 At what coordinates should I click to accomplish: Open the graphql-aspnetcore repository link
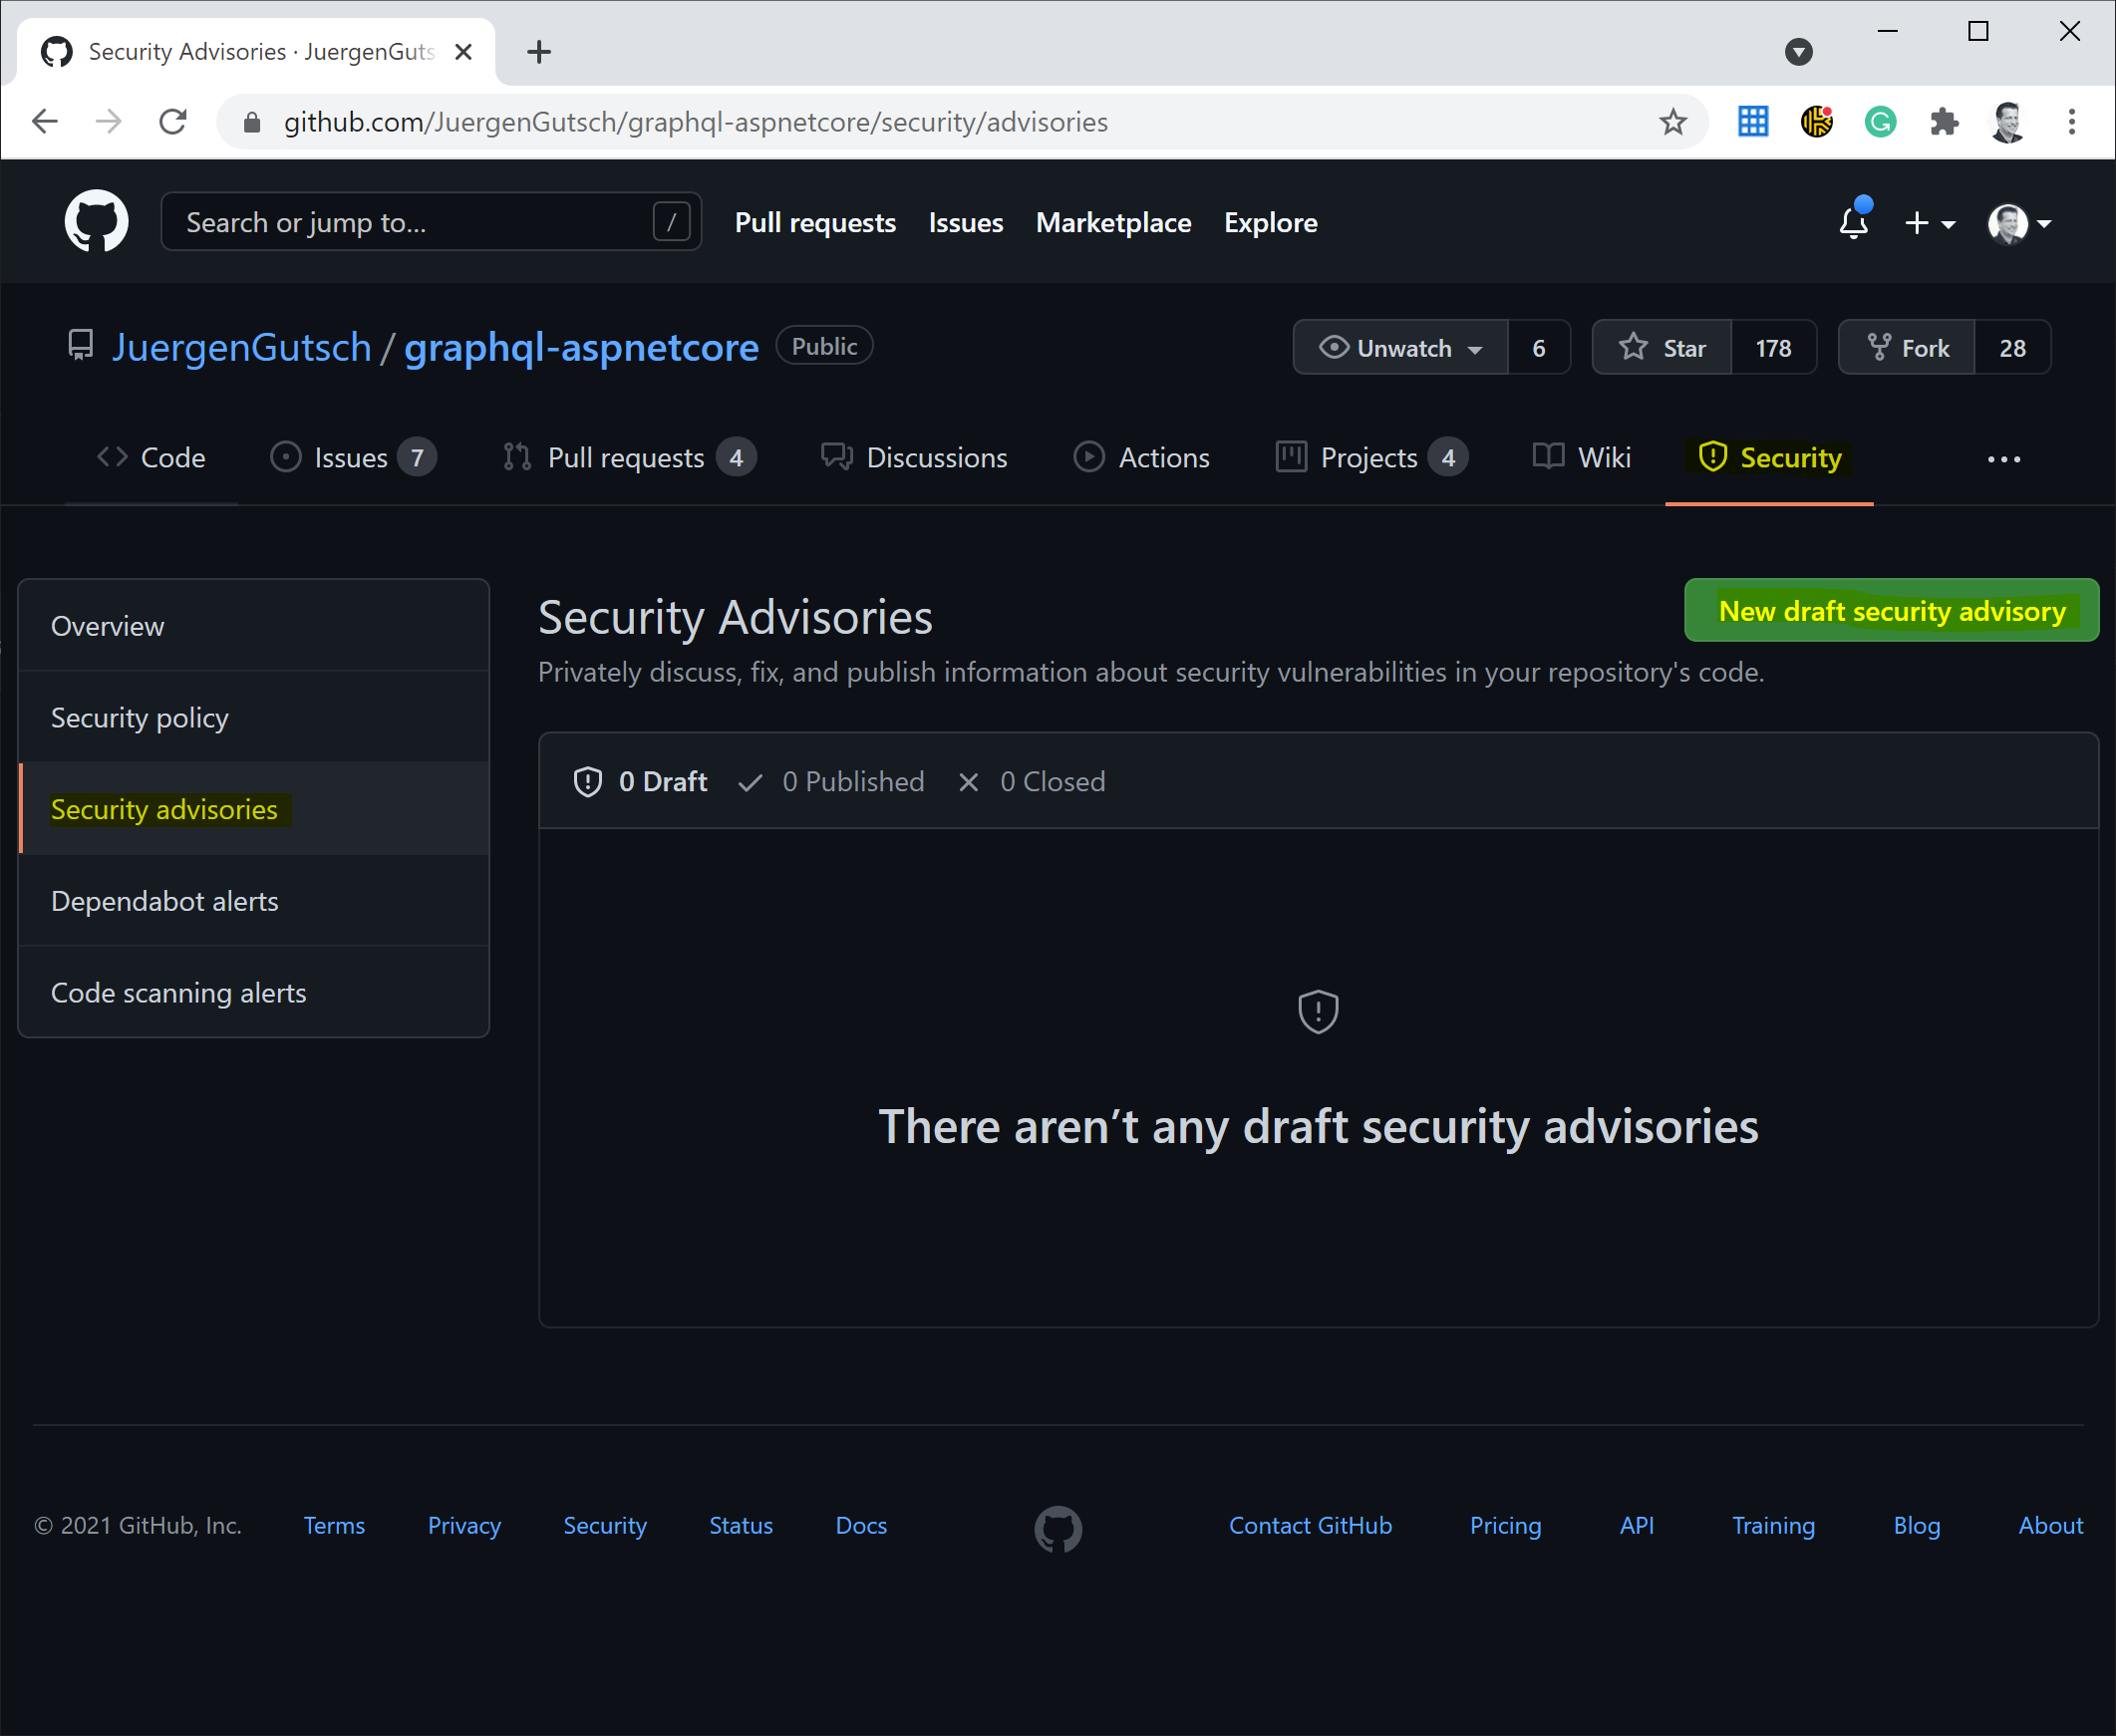pyautogui.click(x=581, y=348)
